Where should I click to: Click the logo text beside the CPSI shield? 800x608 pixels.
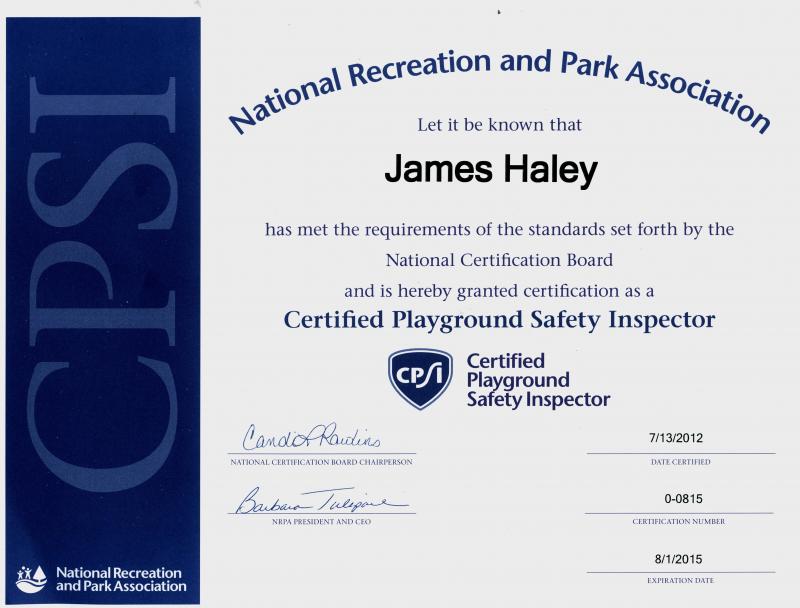click(x=538, y=380)
